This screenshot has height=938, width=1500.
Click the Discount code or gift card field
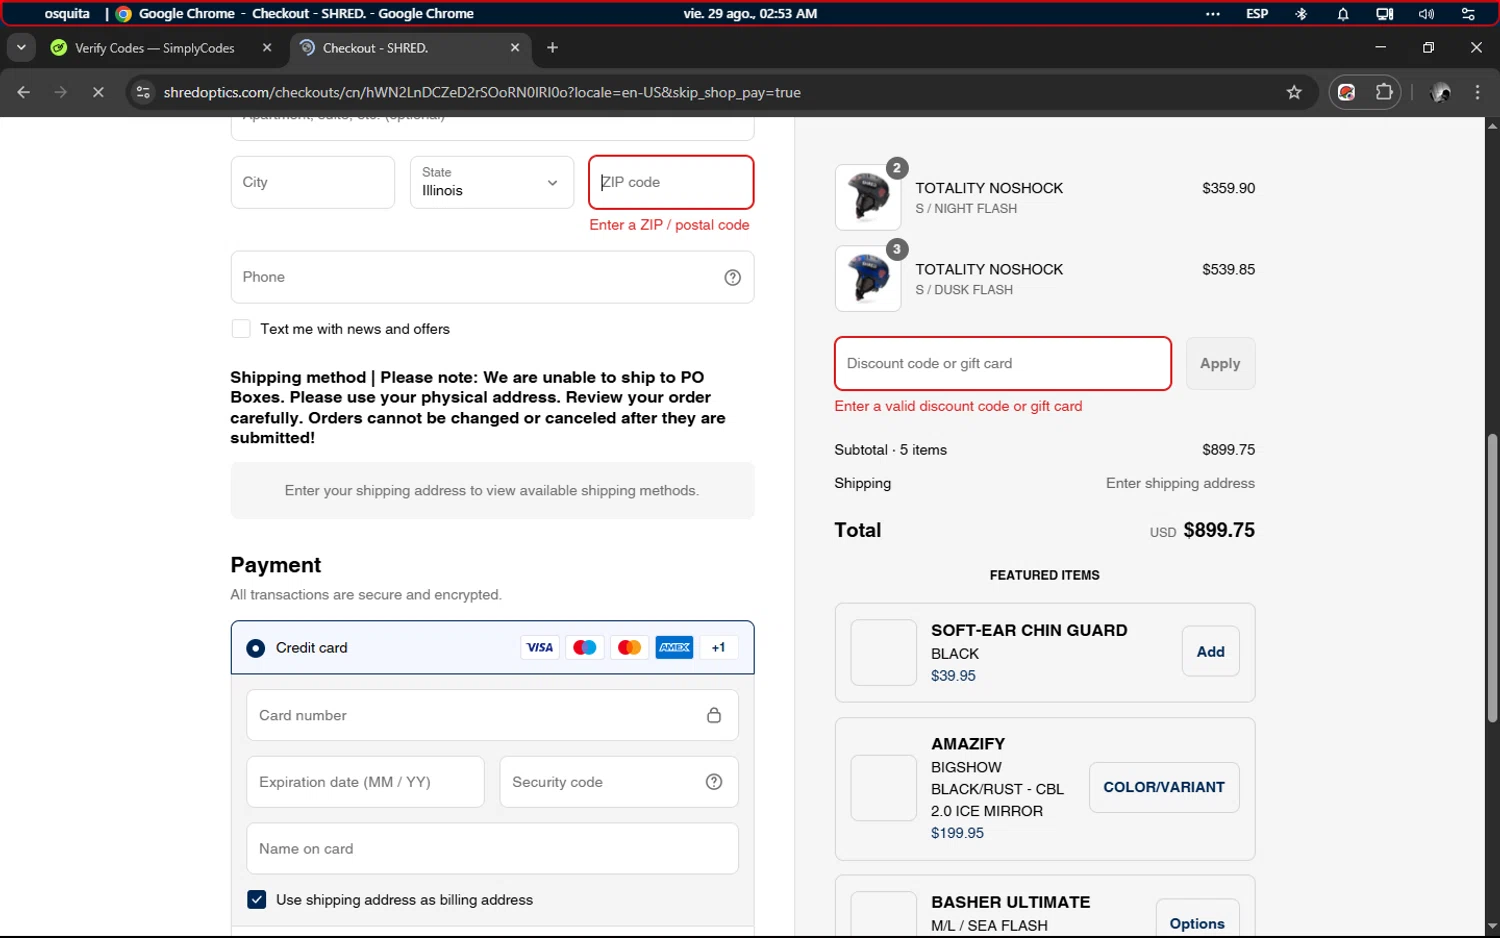[x=1003, y=363]
